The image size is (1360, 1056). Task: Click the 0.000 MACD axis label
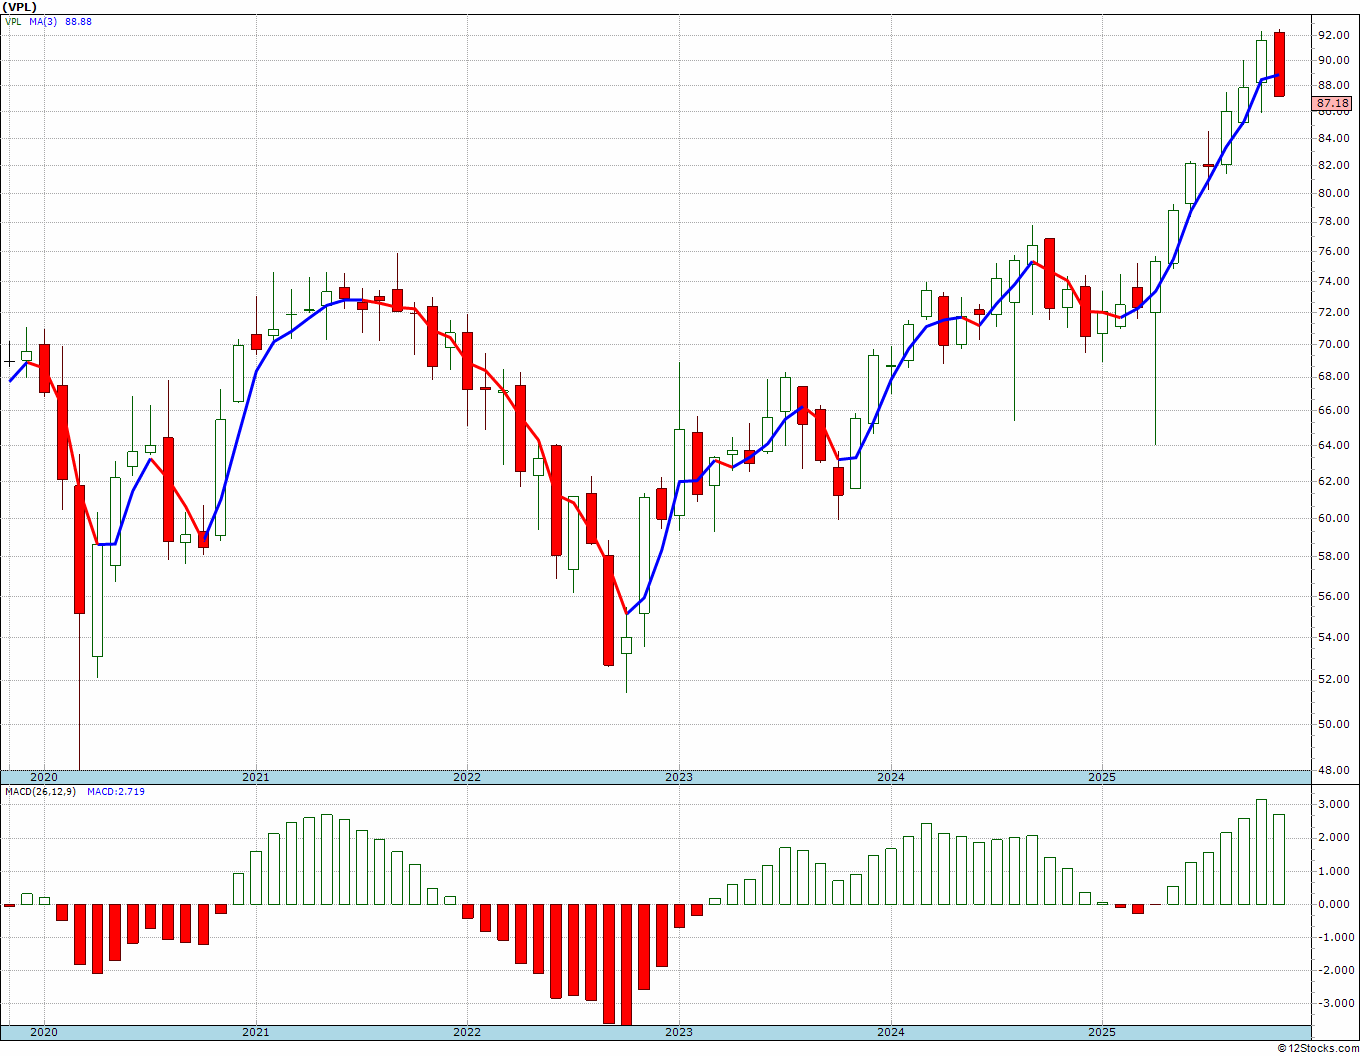point(1335,904)
